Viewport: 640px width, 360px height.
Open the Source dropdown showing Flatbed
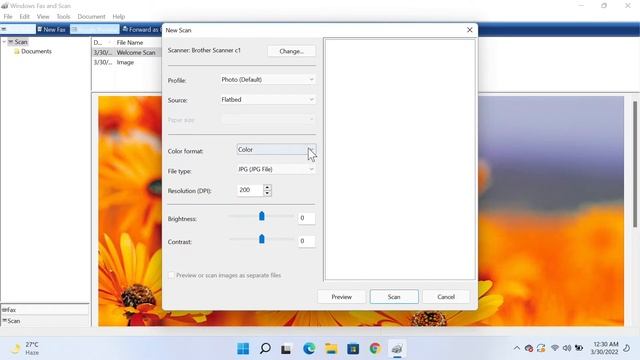(268, 100)
